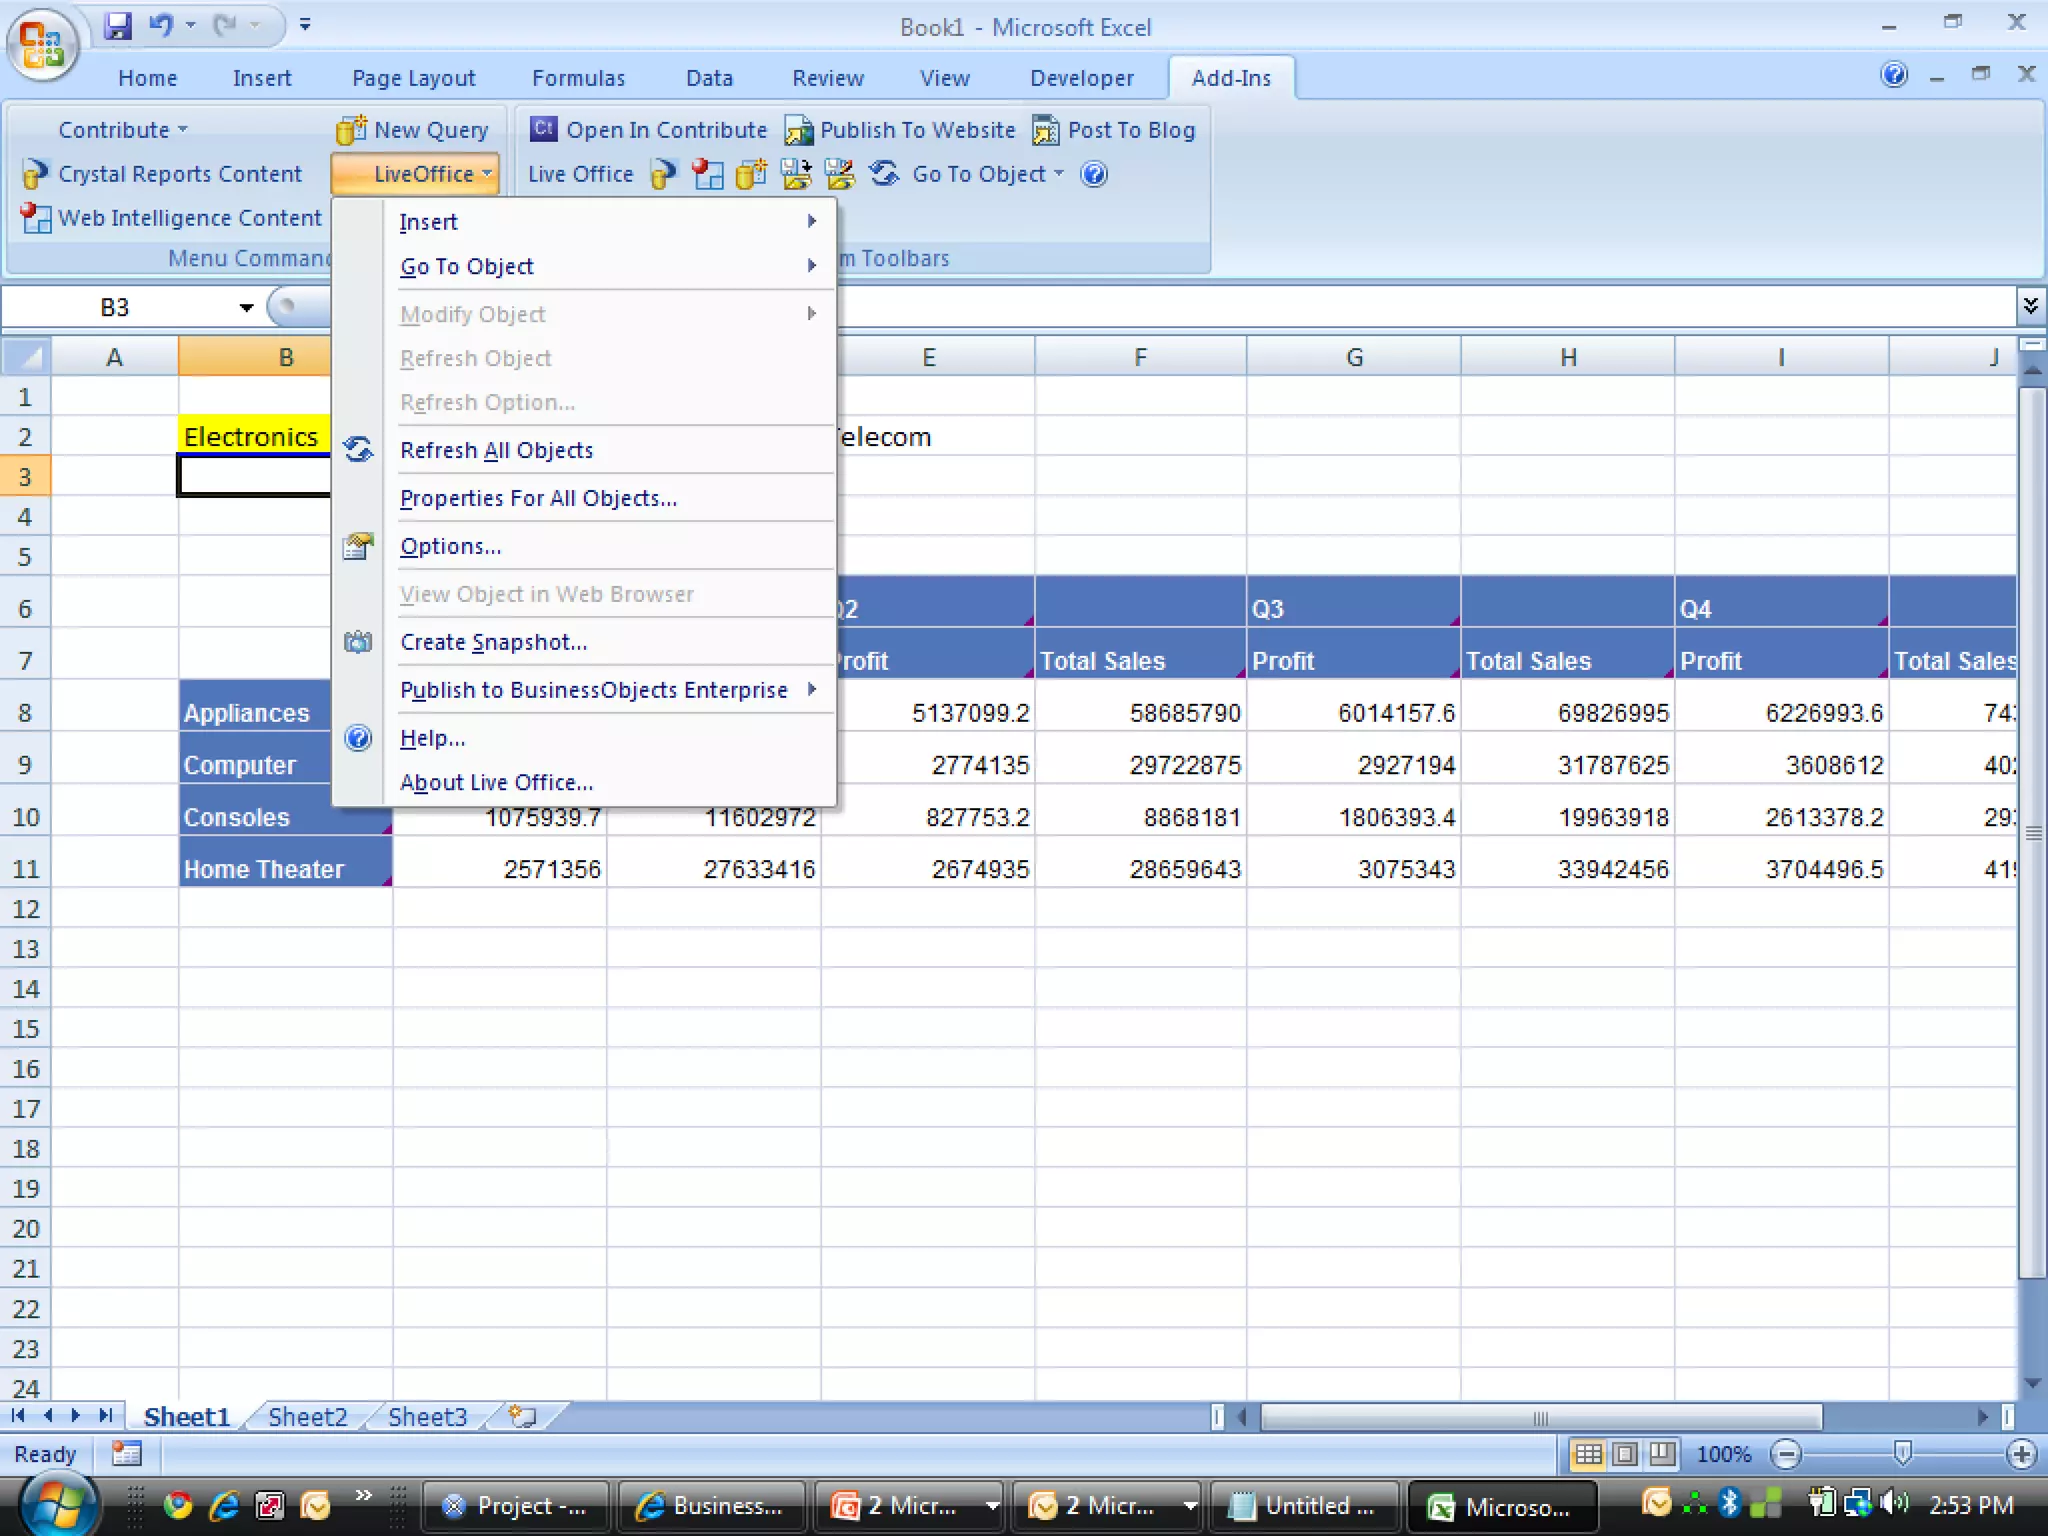Switch to the Insert ribbon tab
Image resolution: width=2048 pixels, height=1536 pixels.
pos(262,78)
